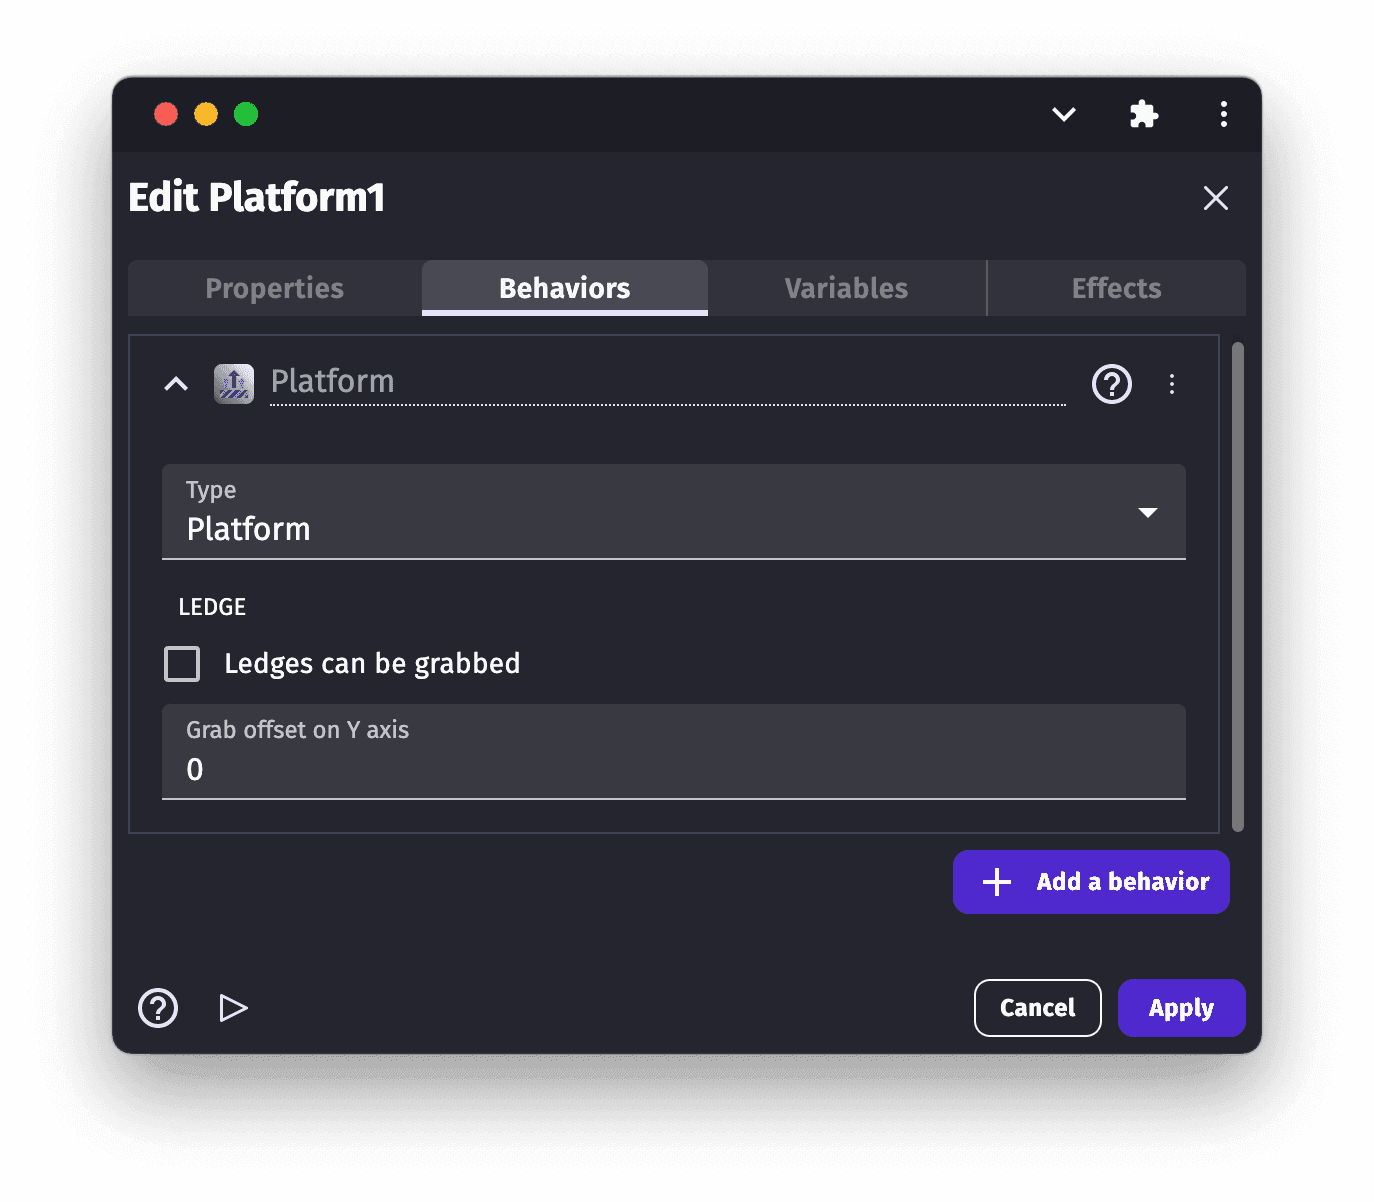Click the behaviors list vertical scrollbar
This screenshot has width=1374, height=1202.
(1238, 587)
